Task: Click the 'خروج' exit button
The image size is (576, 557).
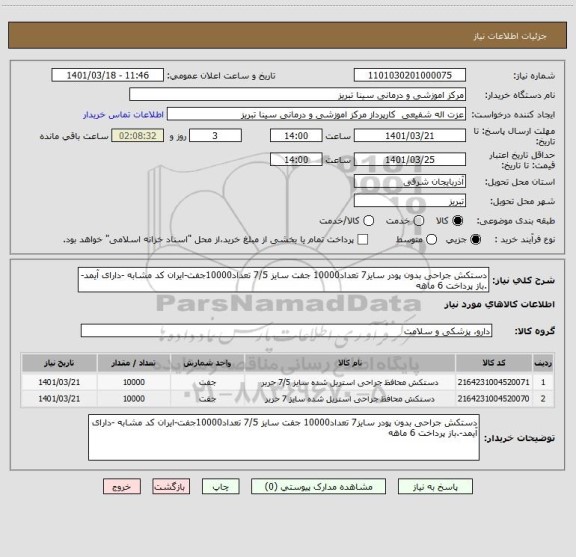Action: click(122, 486)
